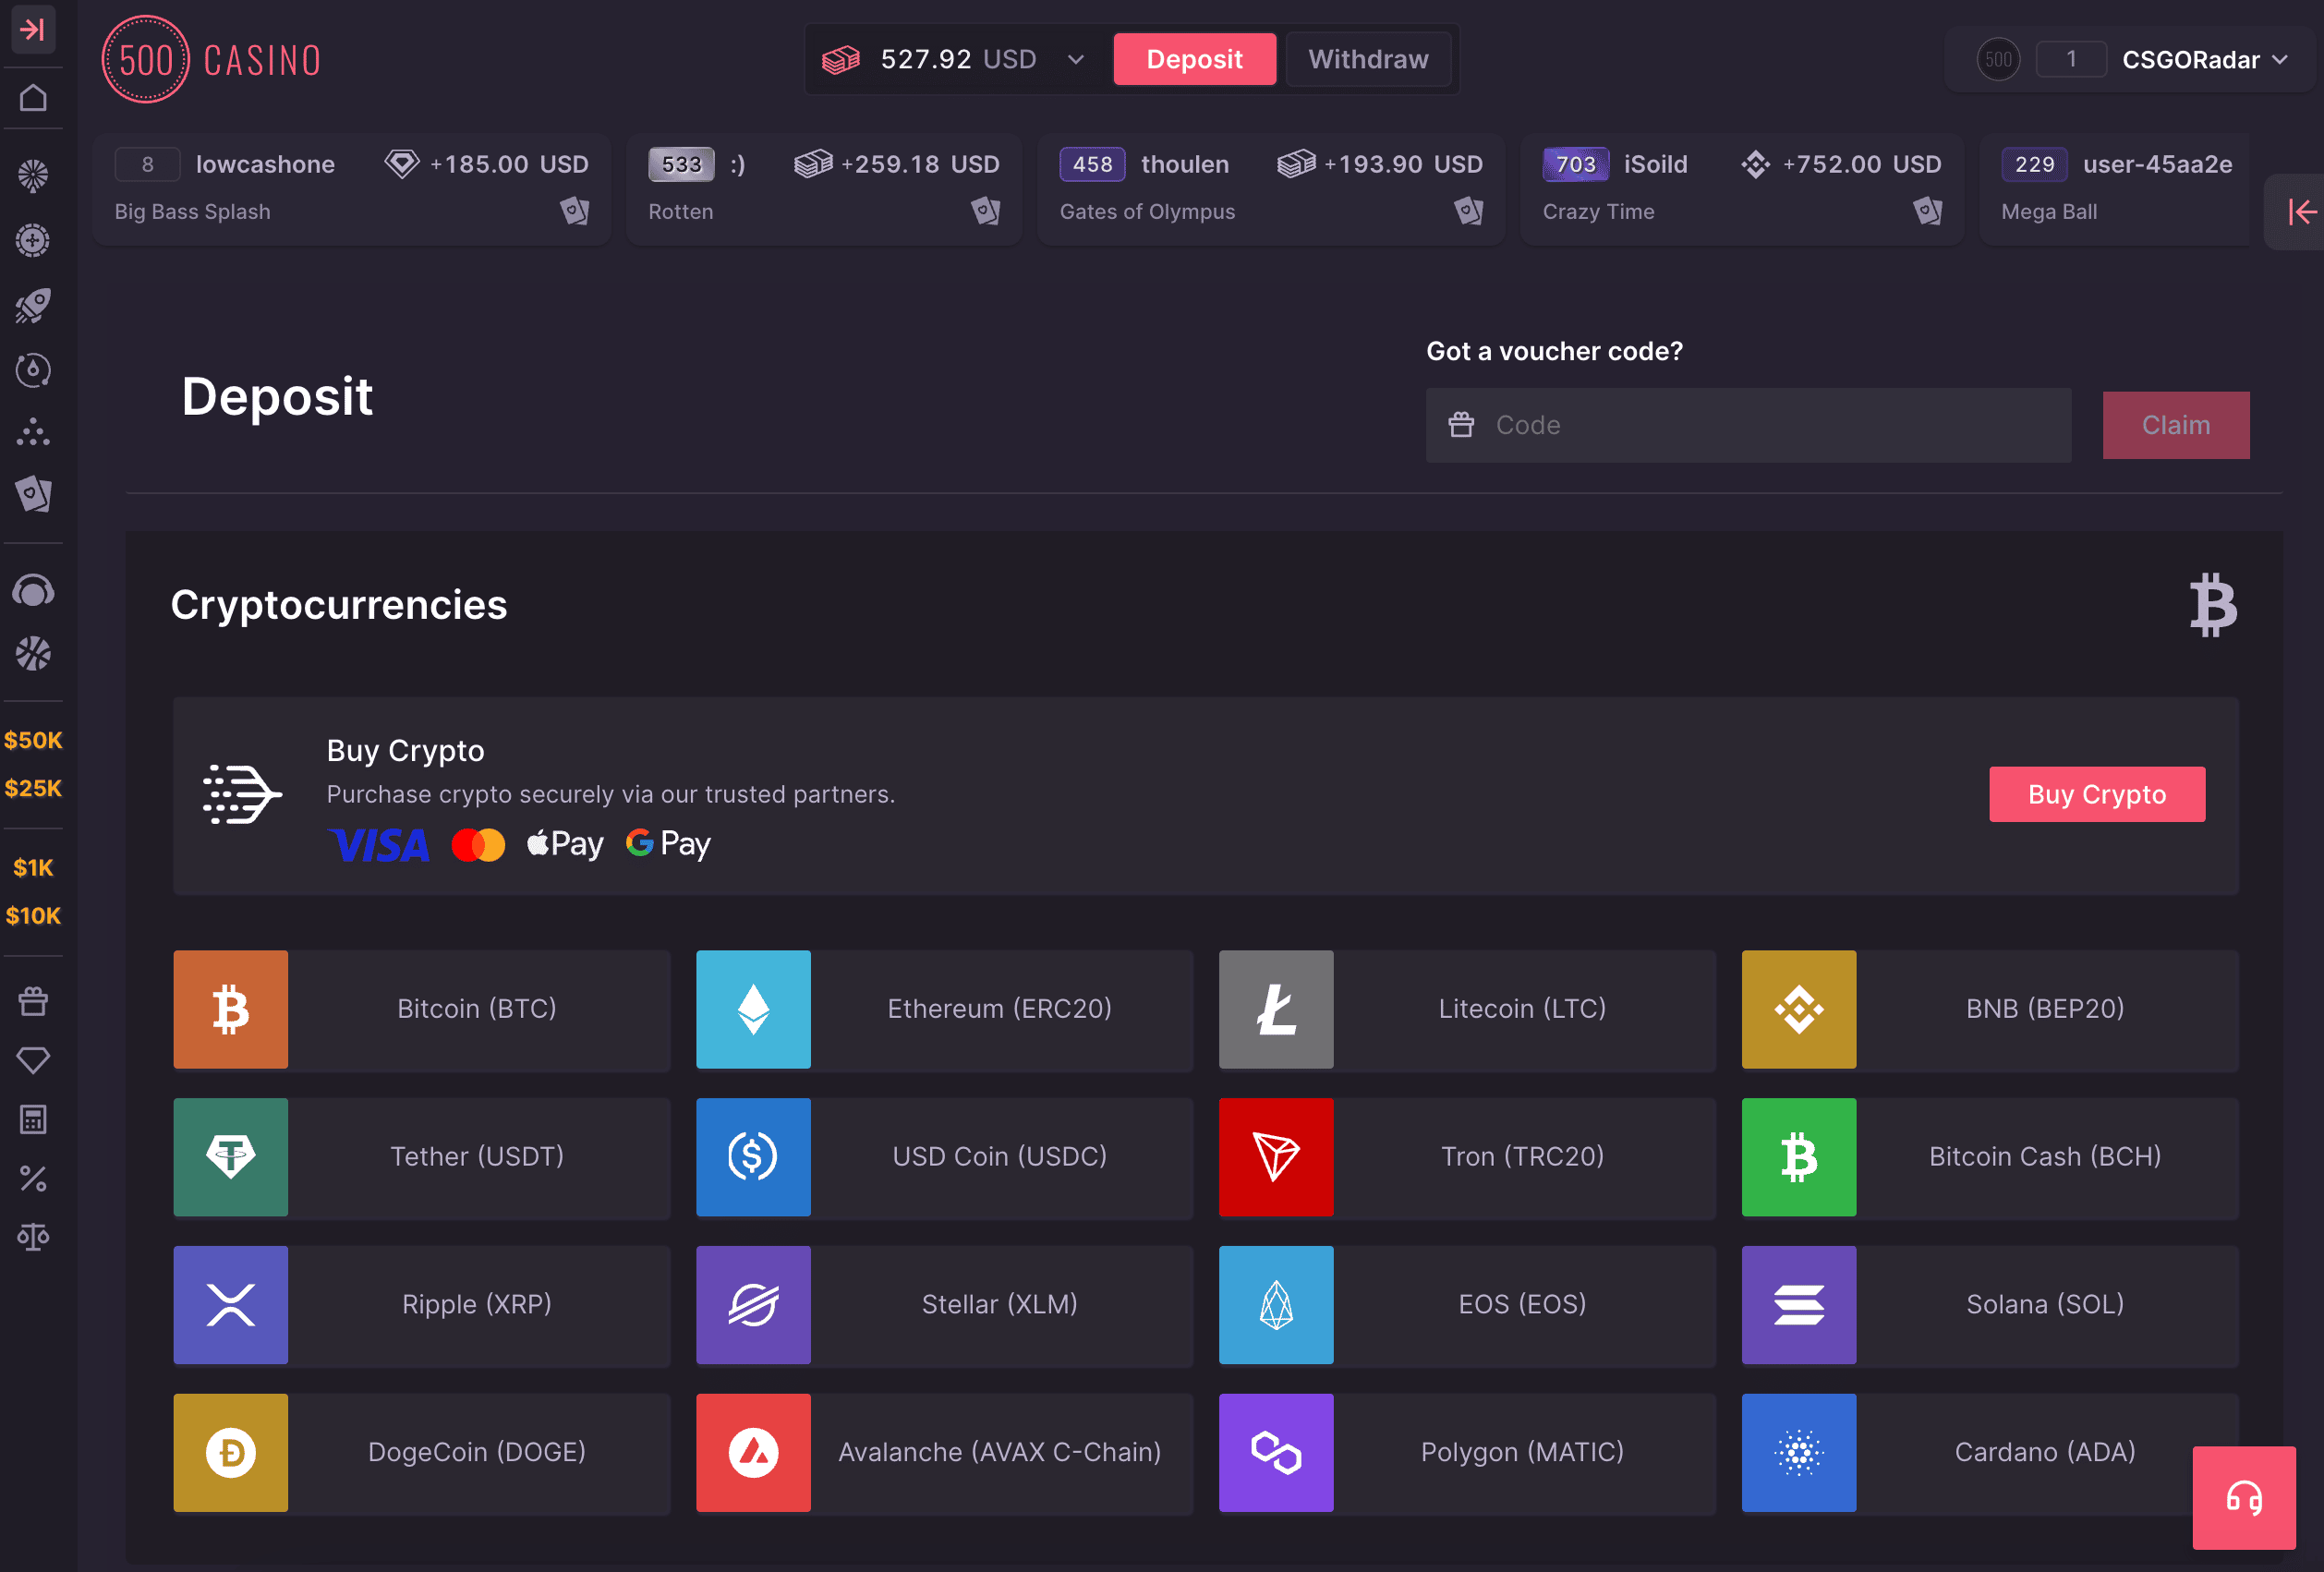Open lowcashone's Big Bass Splash win
The width and height of the screenshot is (2324, 1572).
click(352, 188)
